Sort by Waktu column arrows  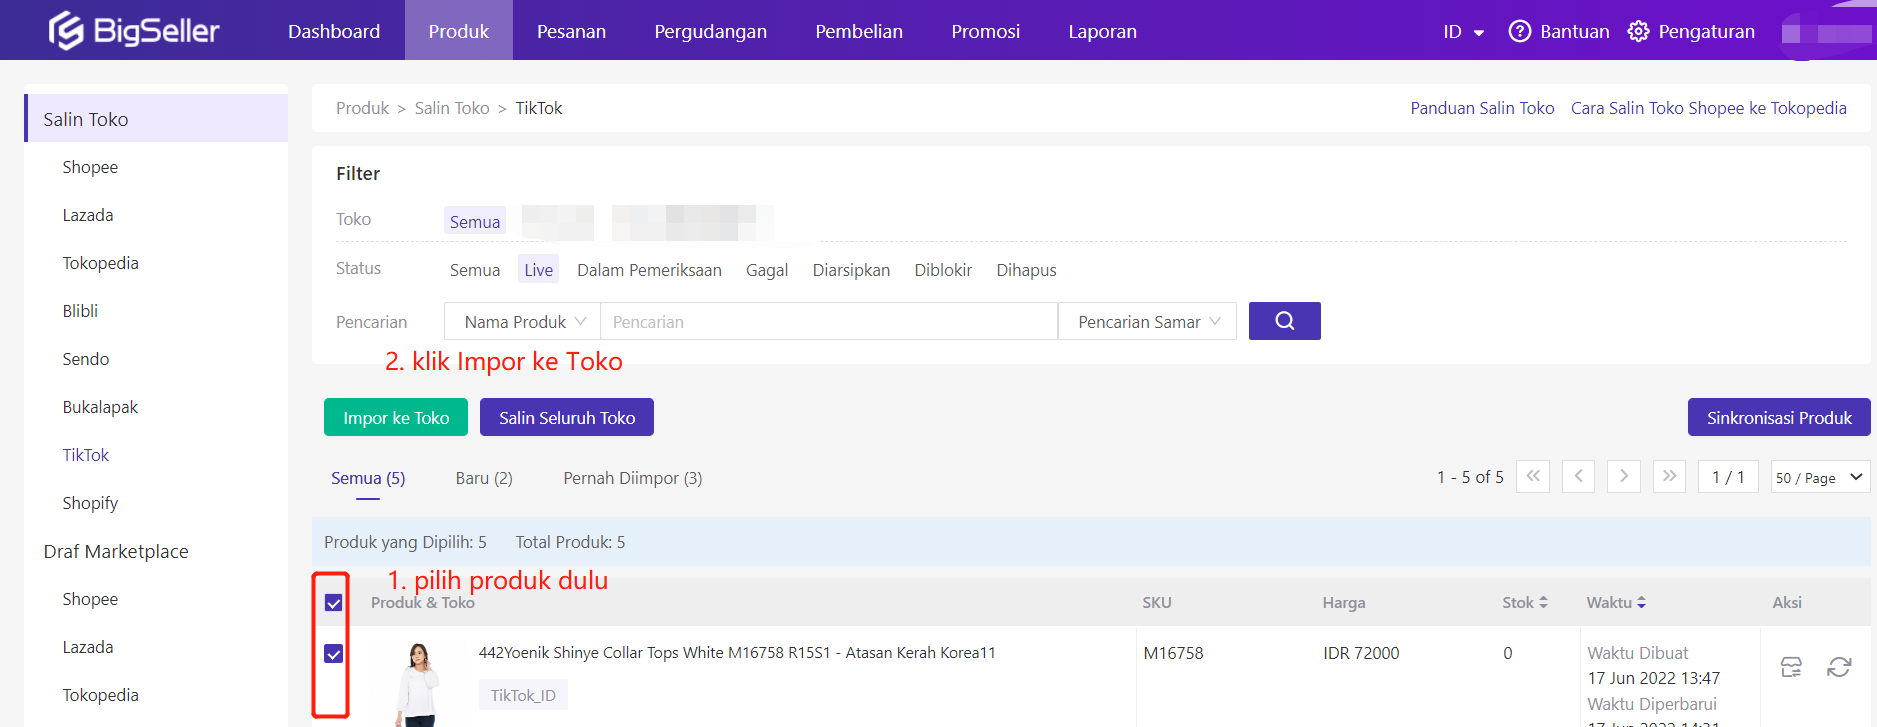1641,602
